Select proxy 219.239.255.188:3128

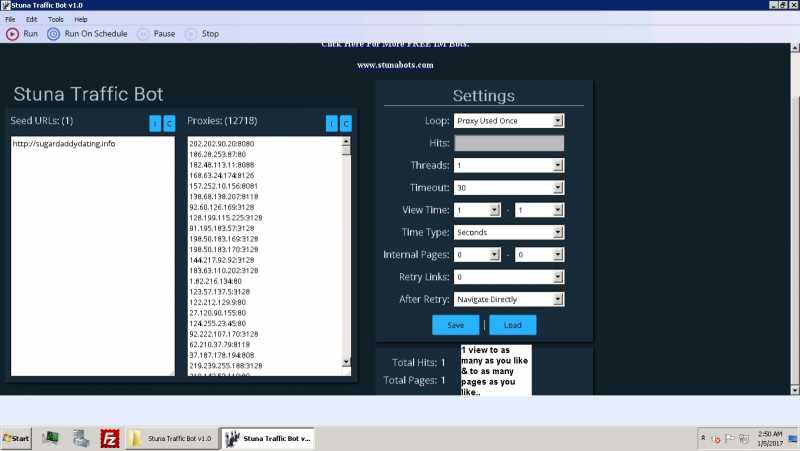tap(226, 366)
